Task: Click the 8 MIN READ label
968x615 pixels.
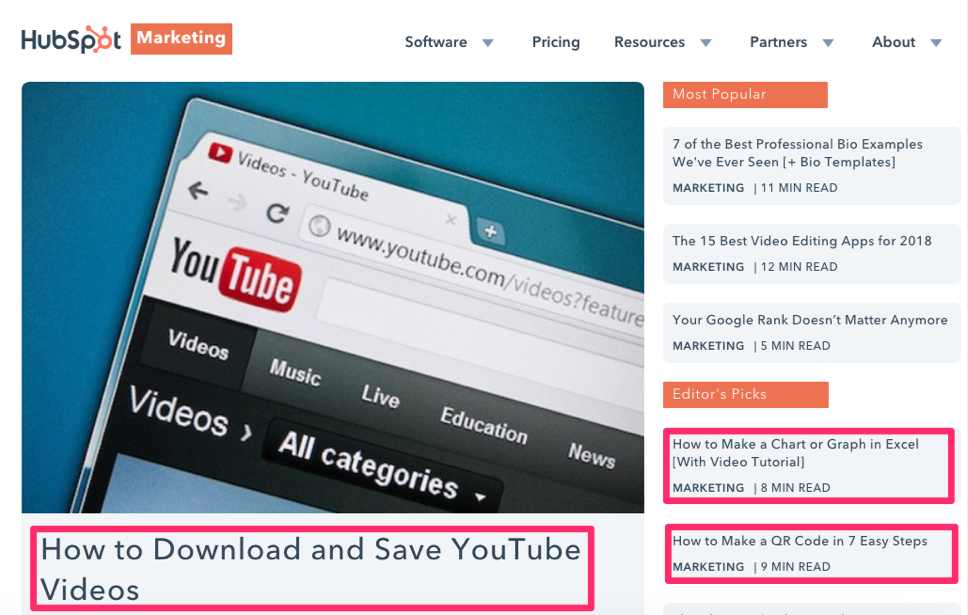Action: coord(795,488)
